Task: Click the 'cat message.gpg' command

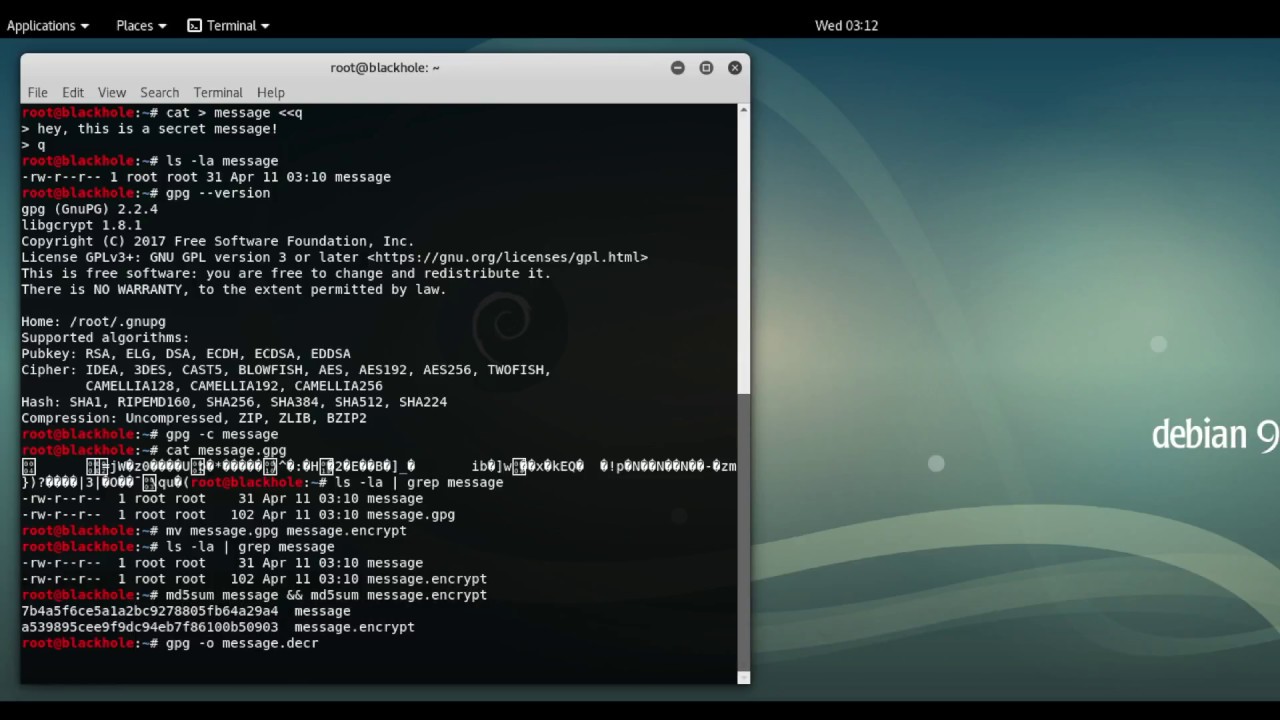Action: [x=226, y=450]
